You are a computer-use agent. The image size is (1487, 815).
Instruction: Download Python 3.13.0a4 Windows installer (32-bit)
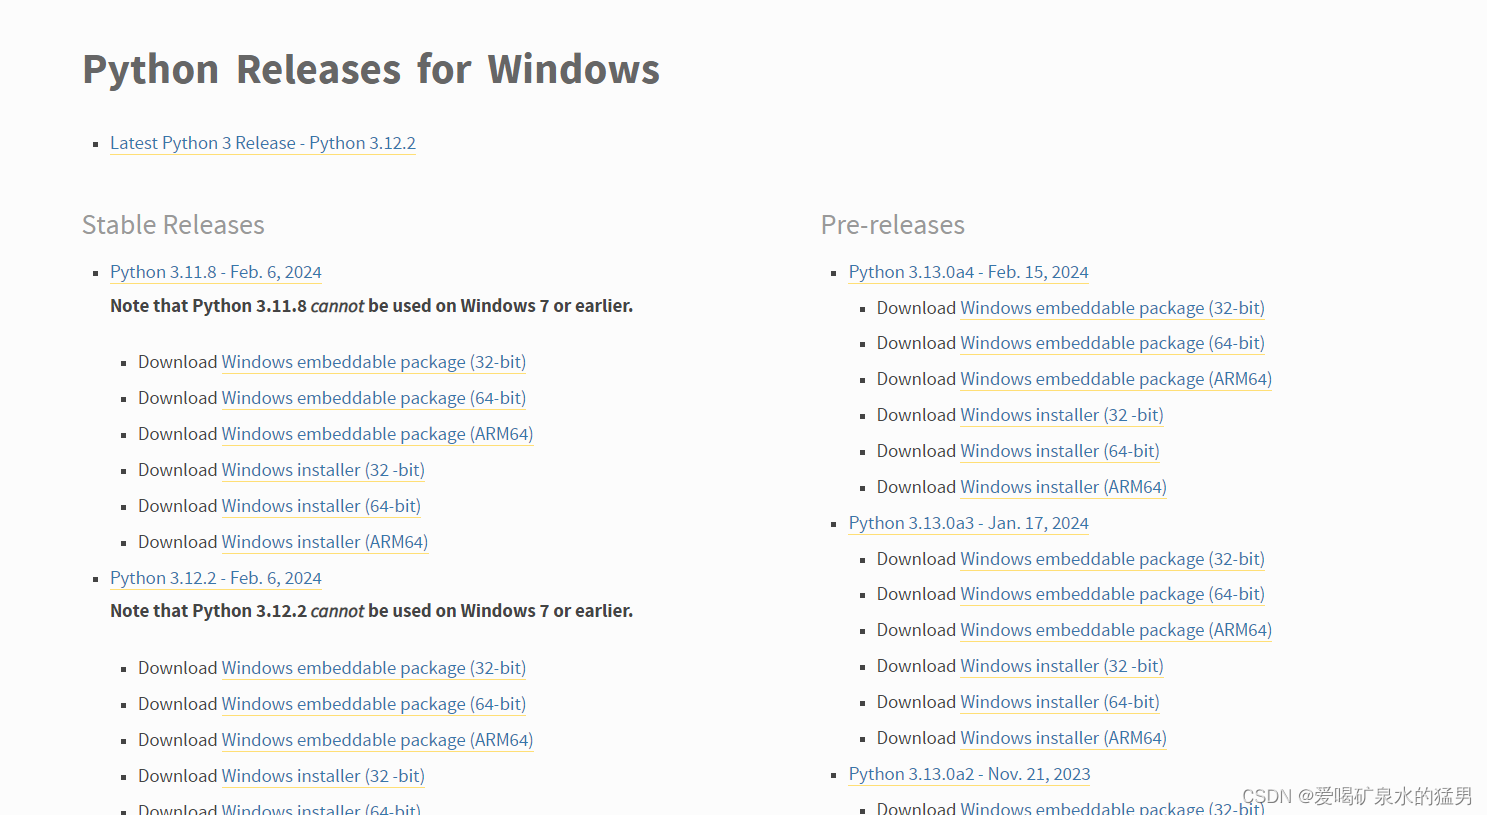click(x=1062, y=415)
